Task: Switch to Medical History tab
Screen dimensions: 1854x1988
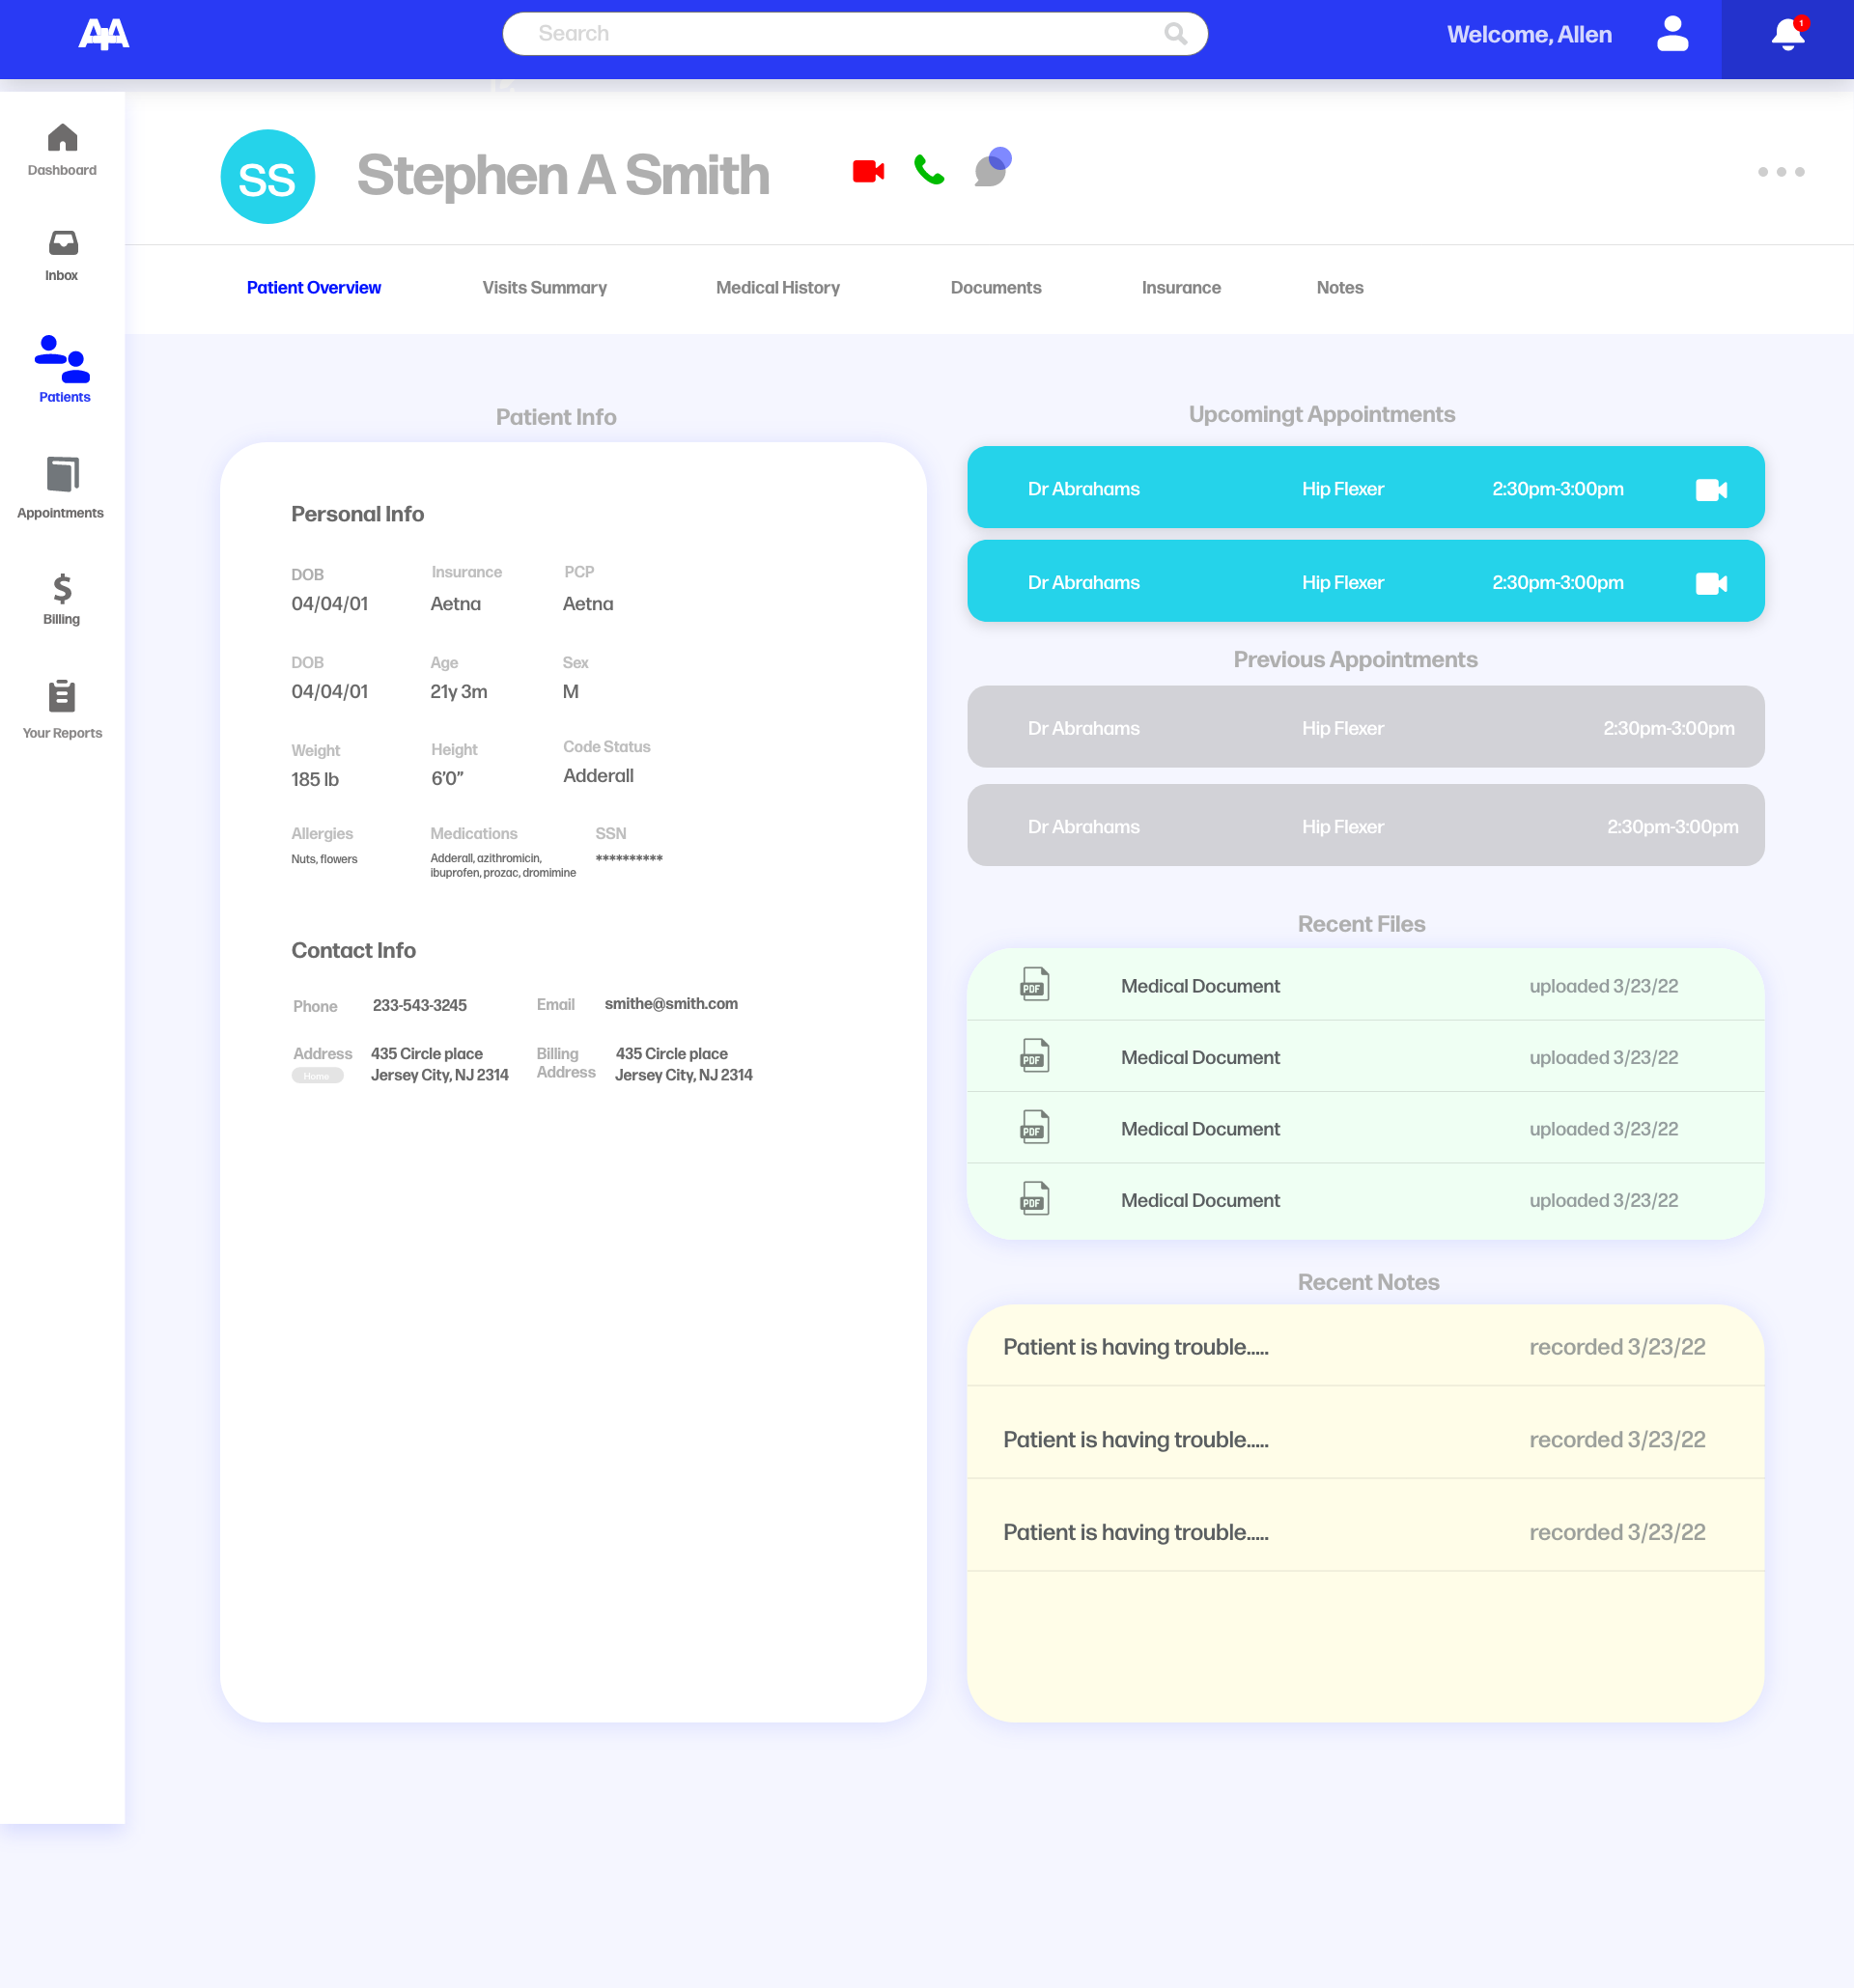Action: click(x=777, y=288)
